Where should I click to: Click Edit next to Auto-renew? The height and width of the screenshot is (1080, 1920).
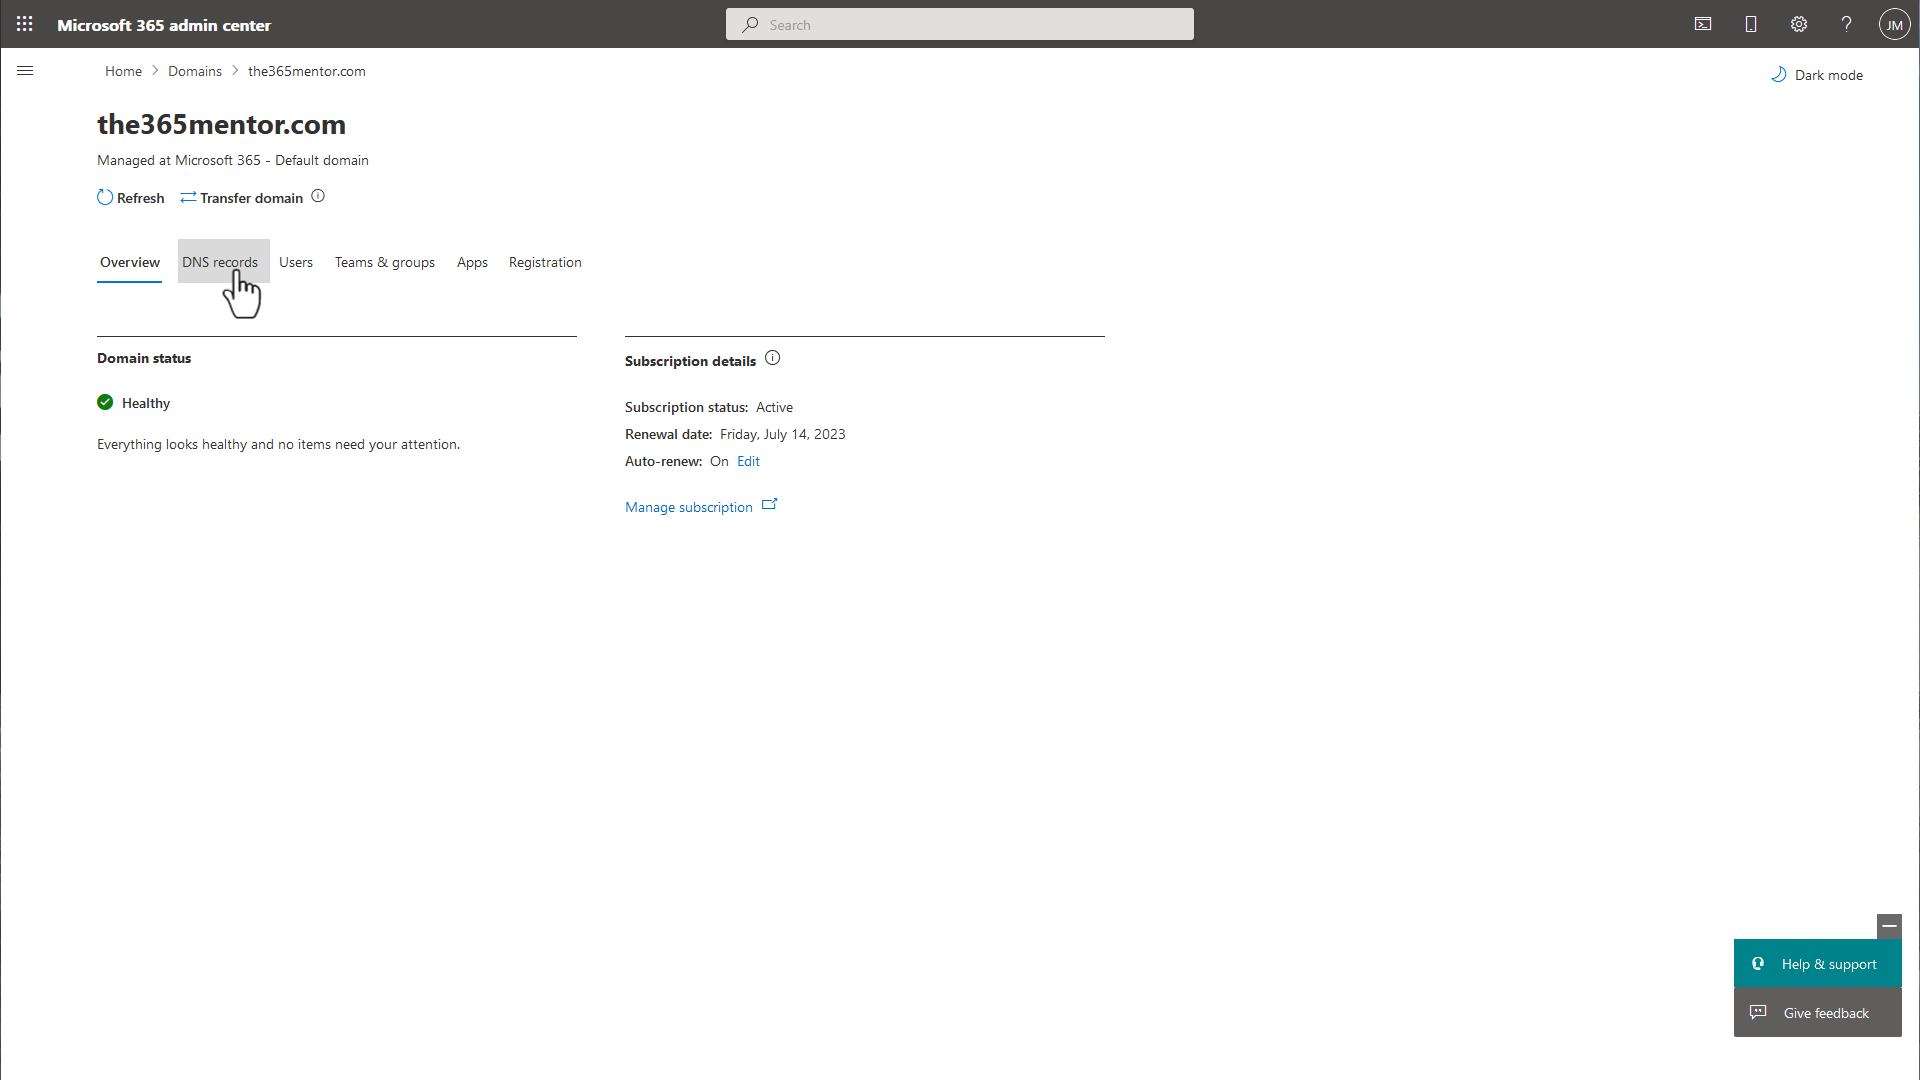748,461
